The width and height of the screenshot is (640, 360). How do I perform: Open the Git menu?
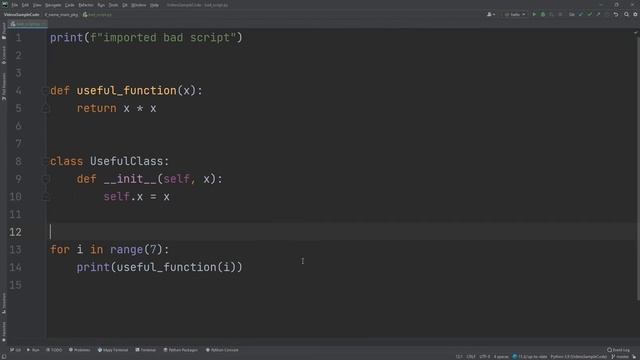[x=125, y=5]
